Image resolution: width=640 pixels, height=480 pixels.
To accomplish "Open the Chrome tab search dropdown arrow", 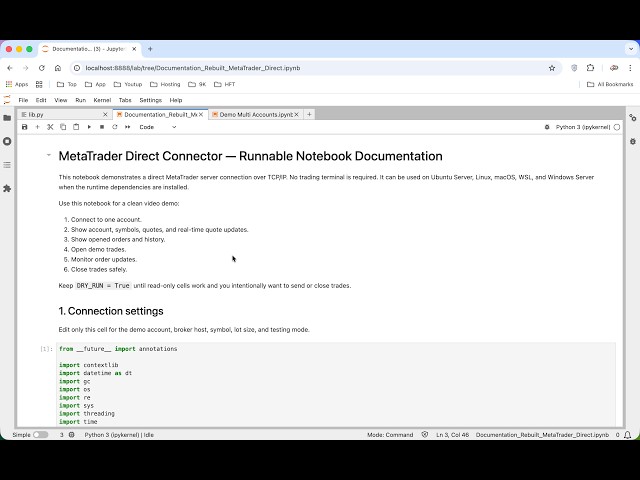I will [x=631, y=49].
